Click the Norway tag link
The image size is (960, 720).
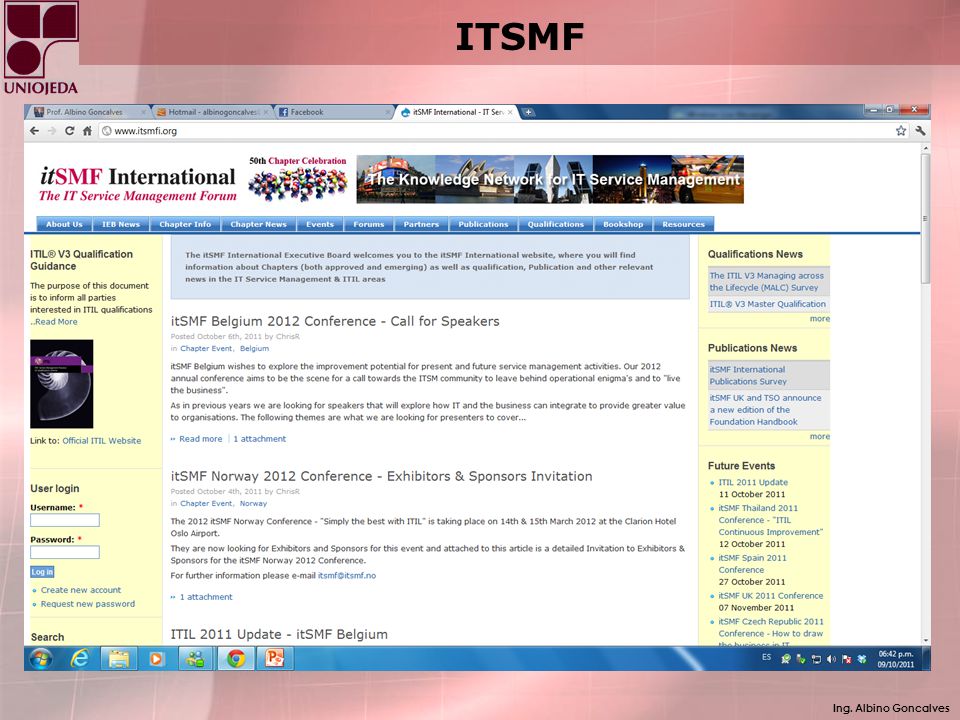pyautogui.click(x=253, y=503)
